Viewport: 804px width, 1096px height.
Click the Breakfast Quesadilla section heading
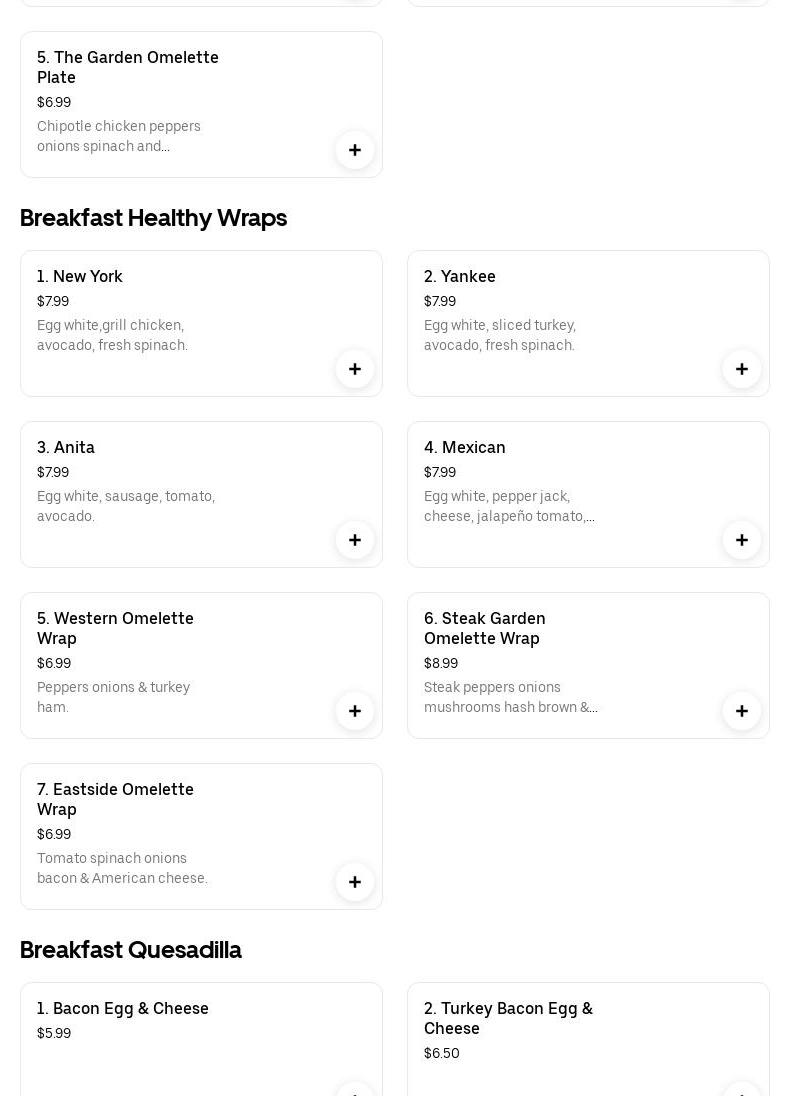point(131,950)
